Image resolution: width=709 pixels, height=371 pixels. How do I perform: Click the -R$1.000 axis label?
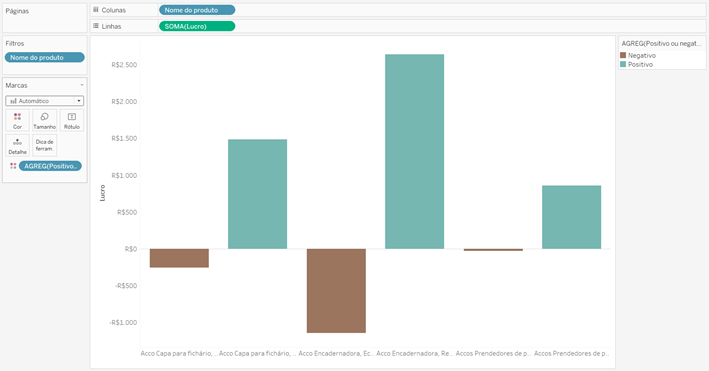coord(123,323)
